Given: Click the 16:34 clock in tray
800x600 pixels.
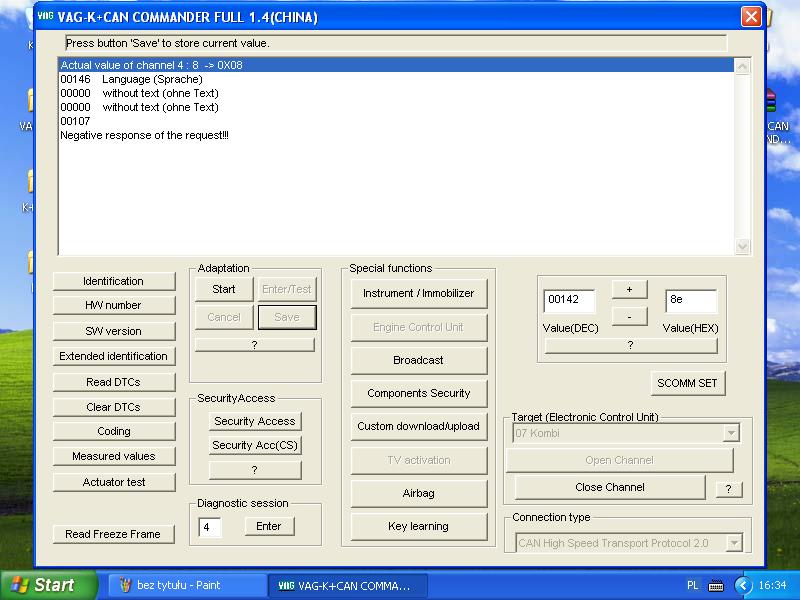Looking at the screenshot, I should click(772, 585).
